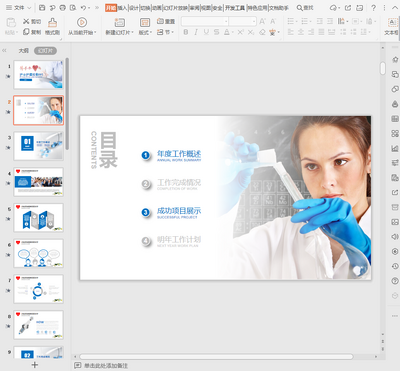The height and width of the screenshot is (371, 400).
Task: Click the 复制 copy button
Action: pyautogui.click(x=32, y=32)
